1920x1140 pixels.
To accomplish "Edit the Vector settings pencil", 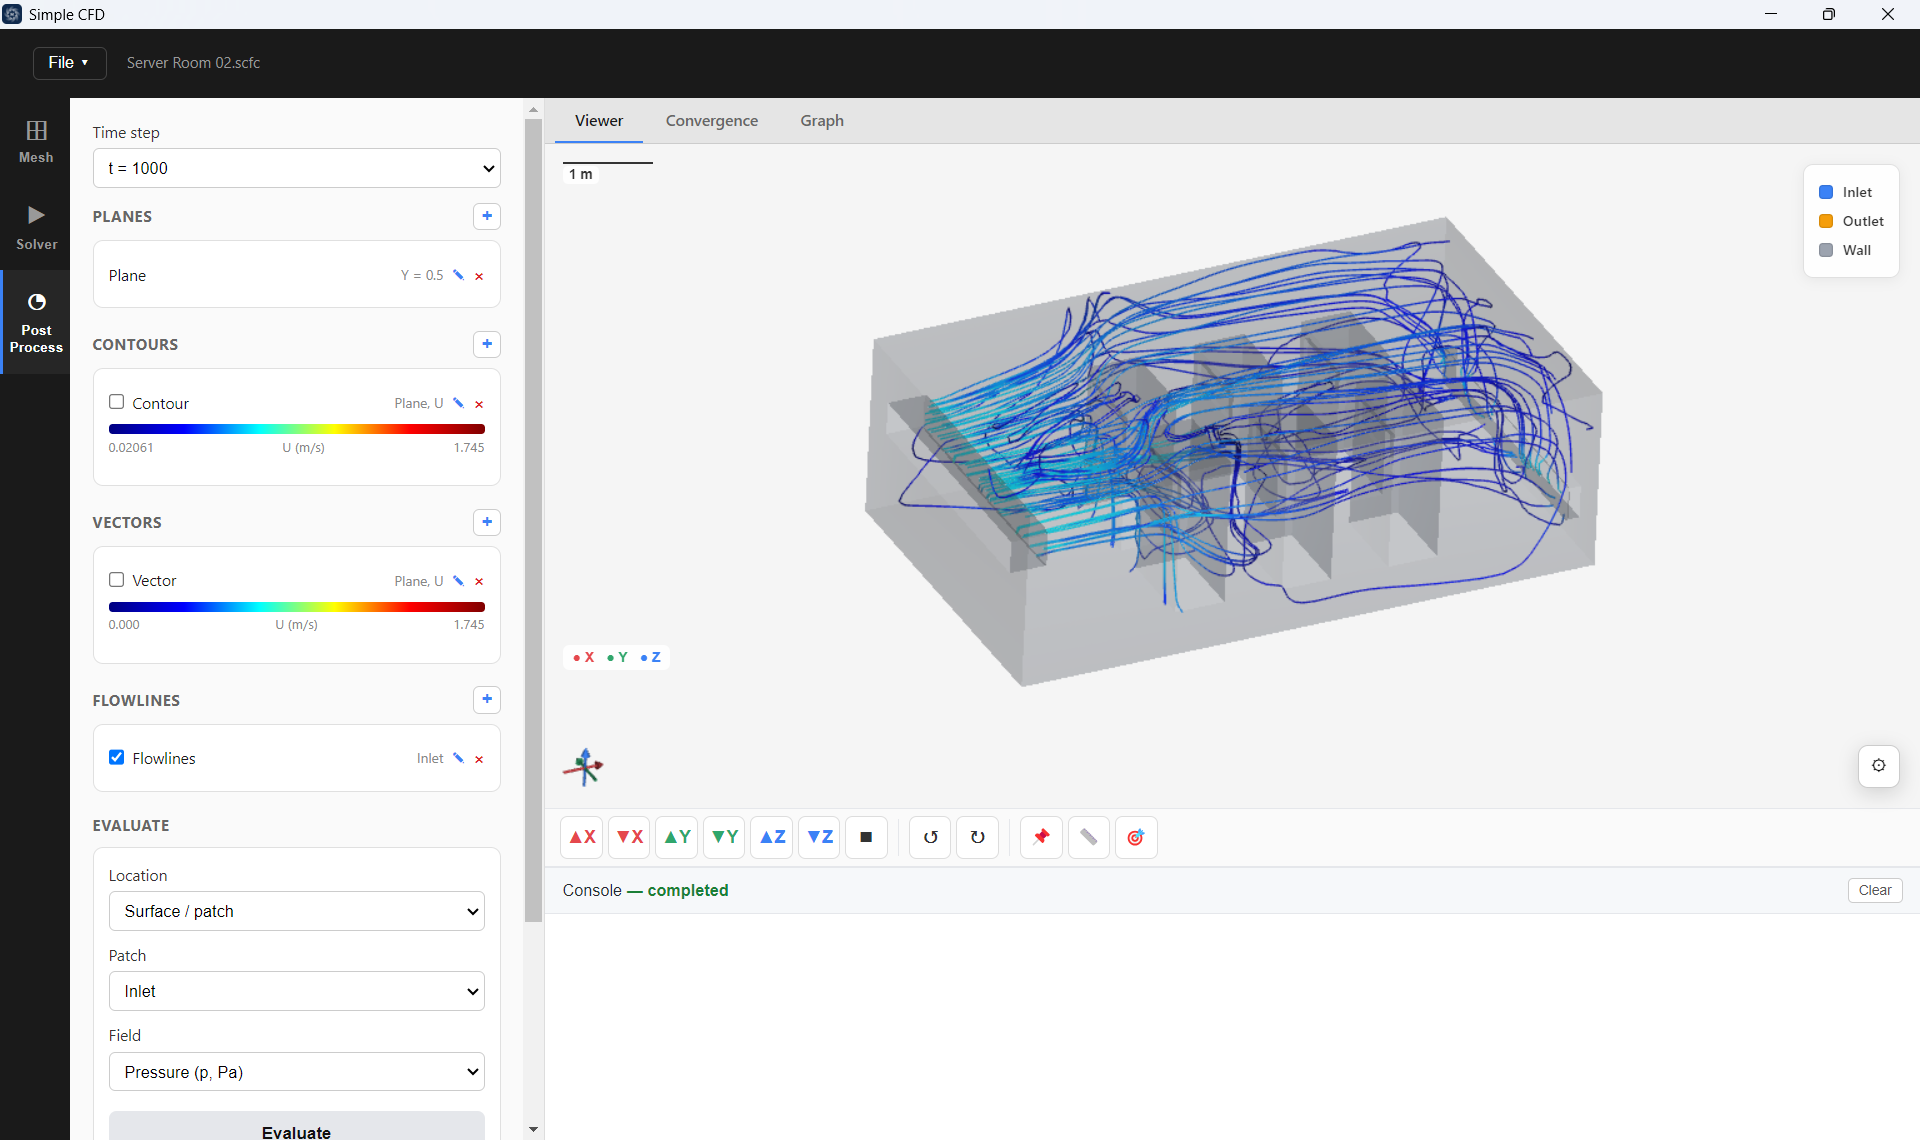I will tap(458, 581).
